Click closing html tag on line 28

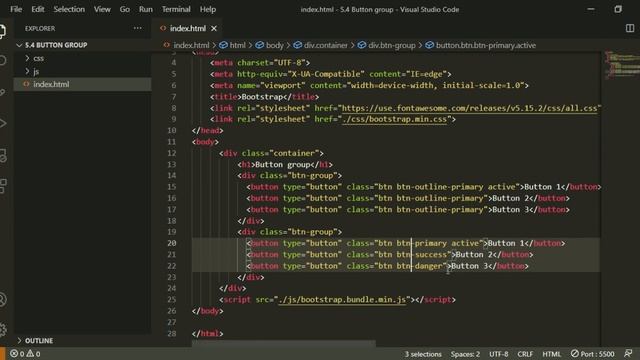point(208,333)
